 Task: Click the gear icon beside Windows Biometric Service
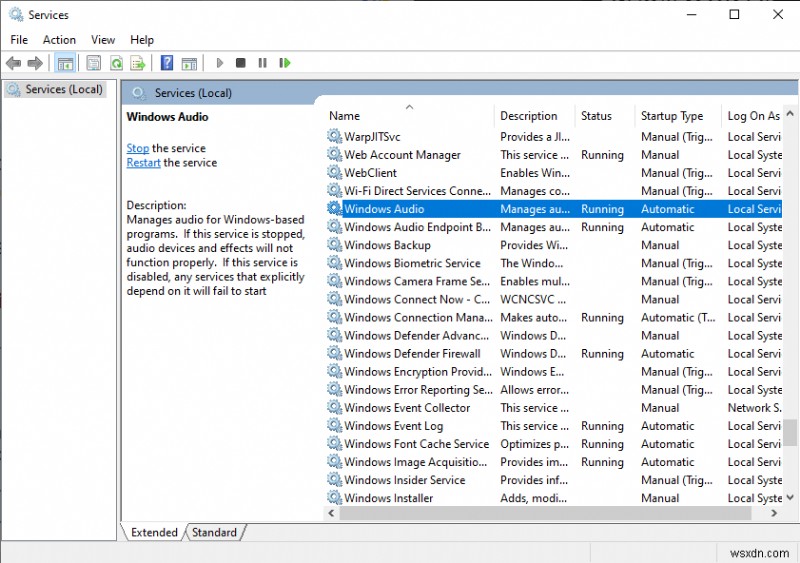click(334, 263)
